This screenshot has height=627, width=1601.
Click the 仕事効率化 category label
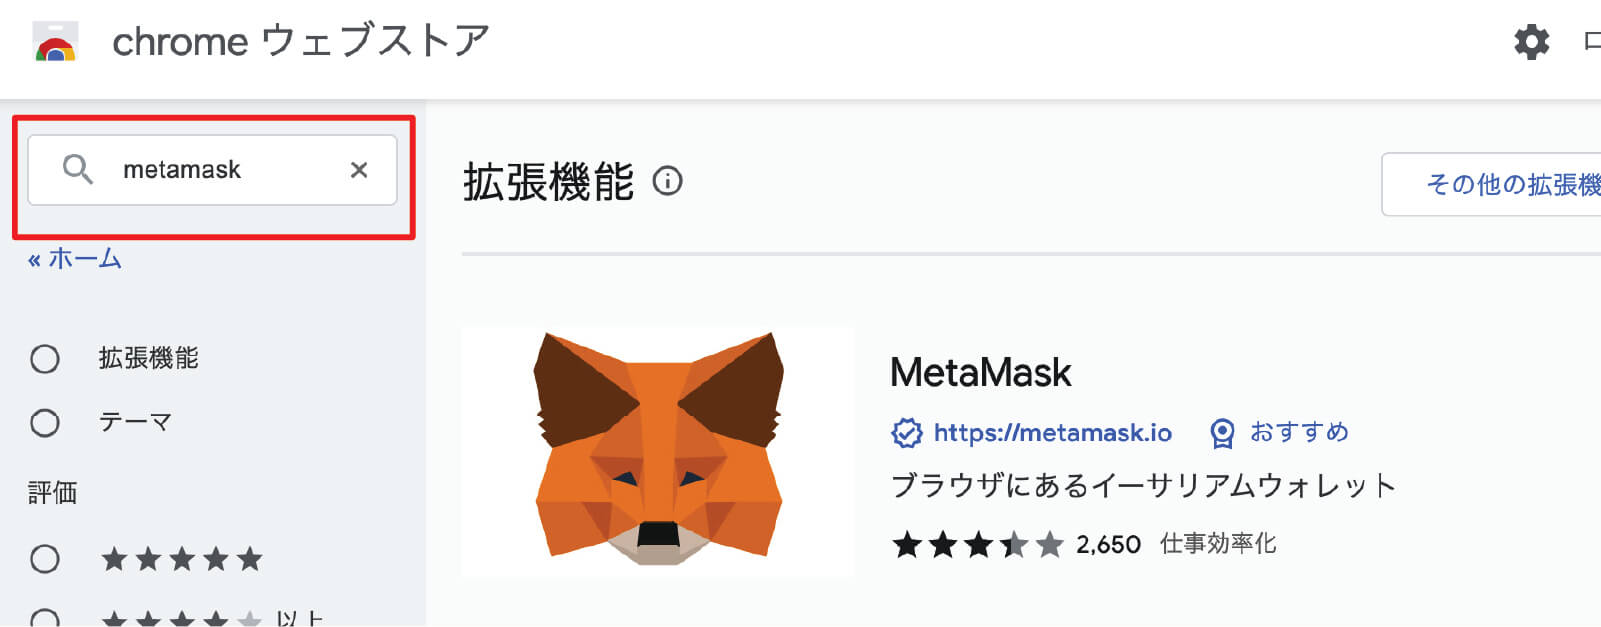[1218, 544]
